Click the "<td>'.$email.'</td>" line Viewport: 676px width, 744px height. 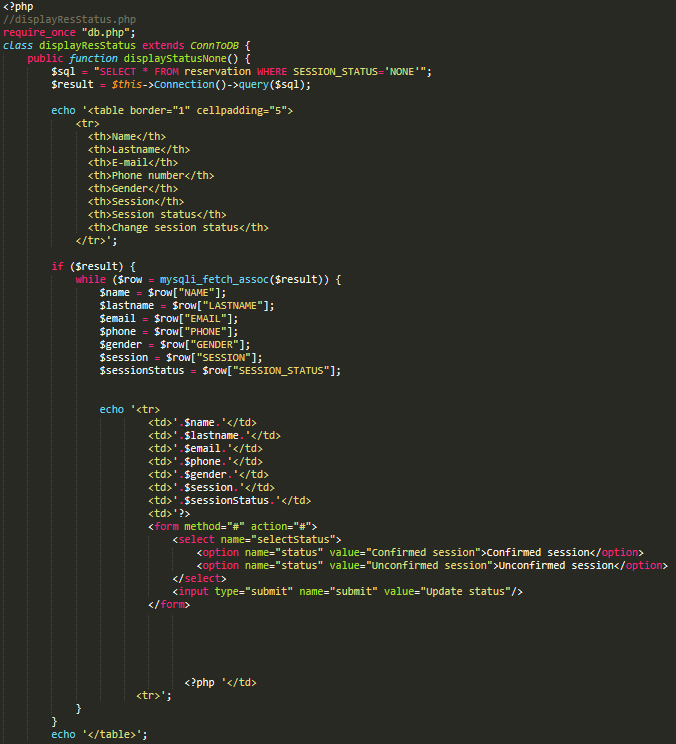coord(205,449)
